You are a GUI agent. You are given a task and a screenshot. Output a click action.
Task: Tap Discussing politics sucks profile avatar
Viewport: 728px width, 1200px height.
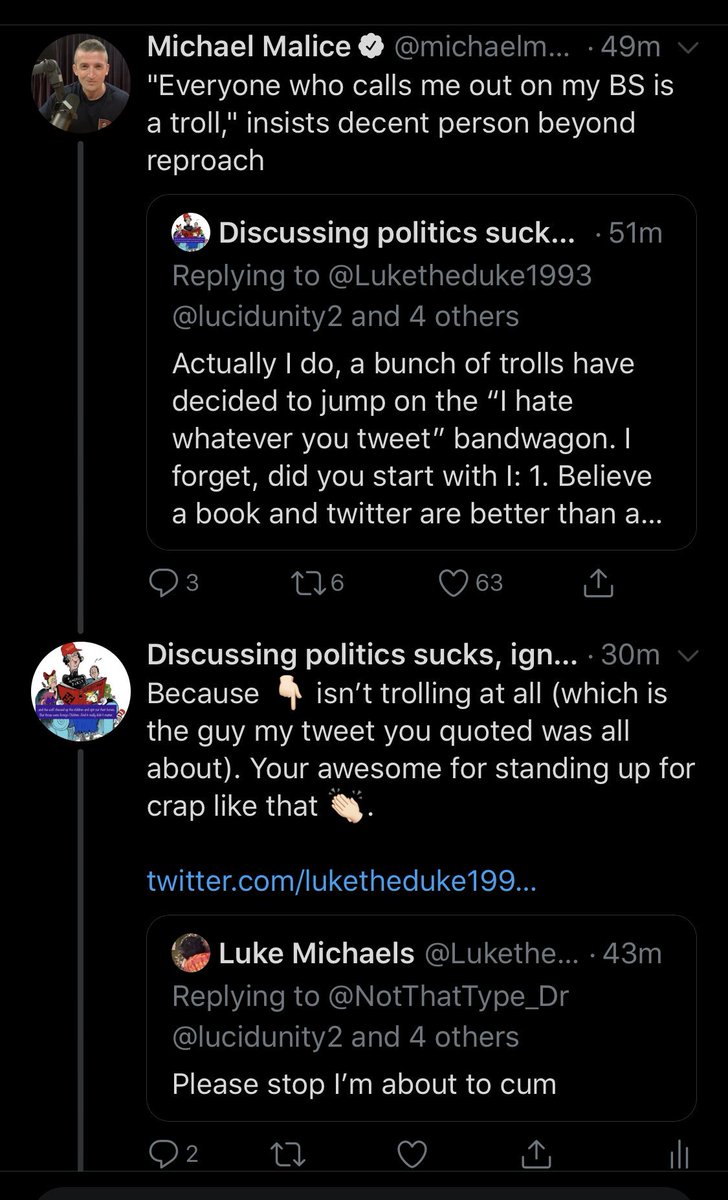(82, 691)
